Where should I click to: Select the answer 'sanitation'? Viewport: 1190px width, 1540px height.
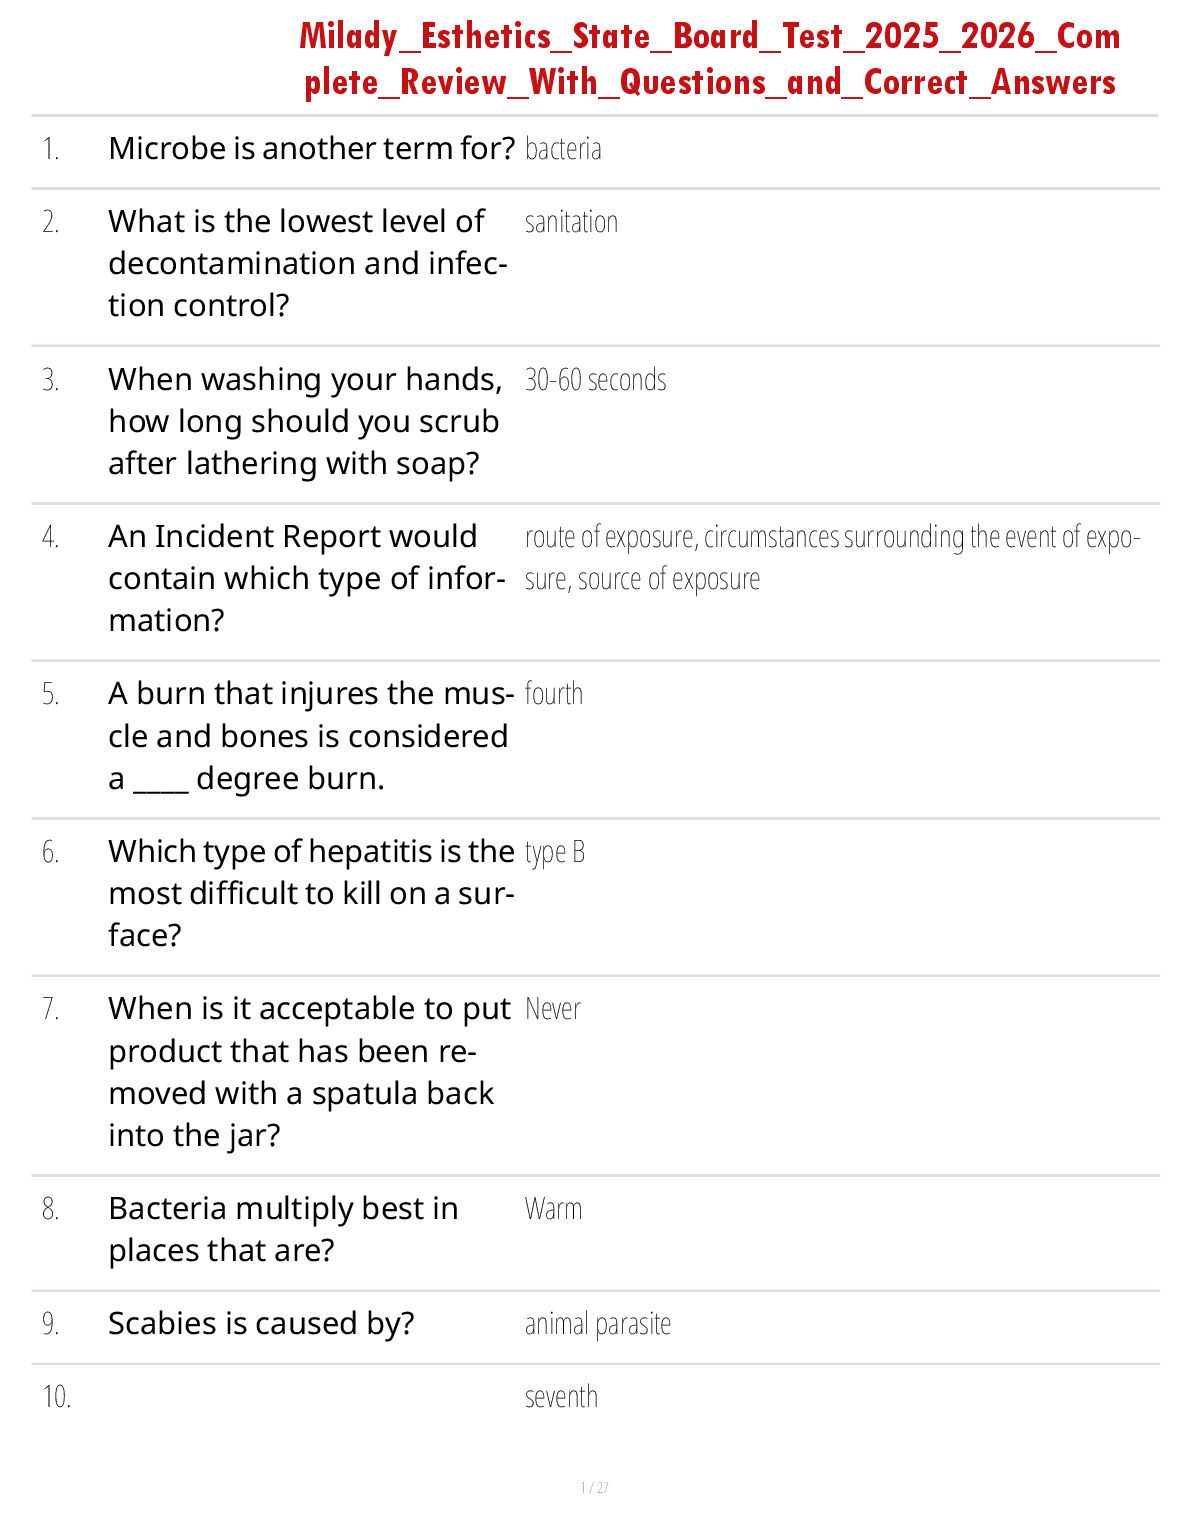pyautogui.click(x=571, y=222)
